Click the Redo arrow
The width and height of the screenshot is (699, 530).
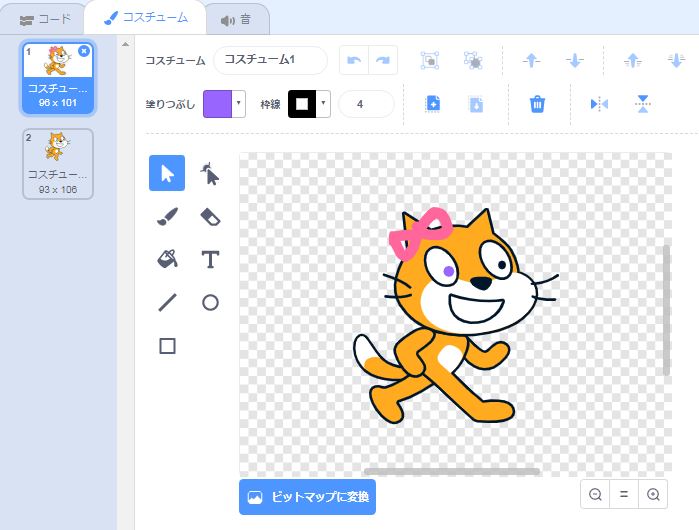383,60
